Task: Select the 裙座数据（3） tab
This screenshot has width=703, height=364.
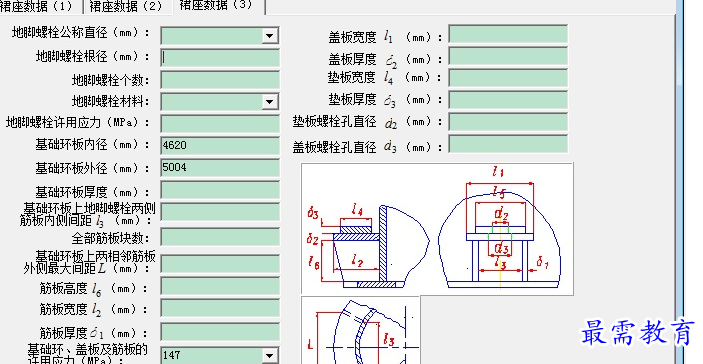Action: click(x=218, y=5)
